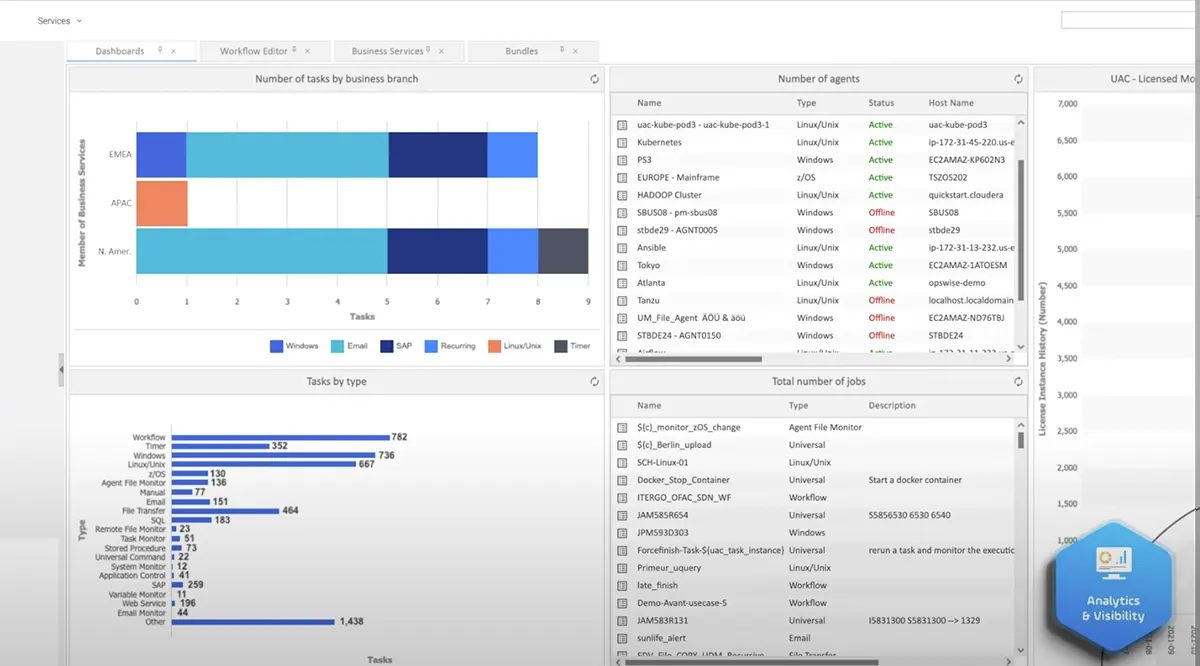Open details icon for HADOOP Cluster agent
The width and height of the screenshot is (1200, 666).
[x=622, y=195]
